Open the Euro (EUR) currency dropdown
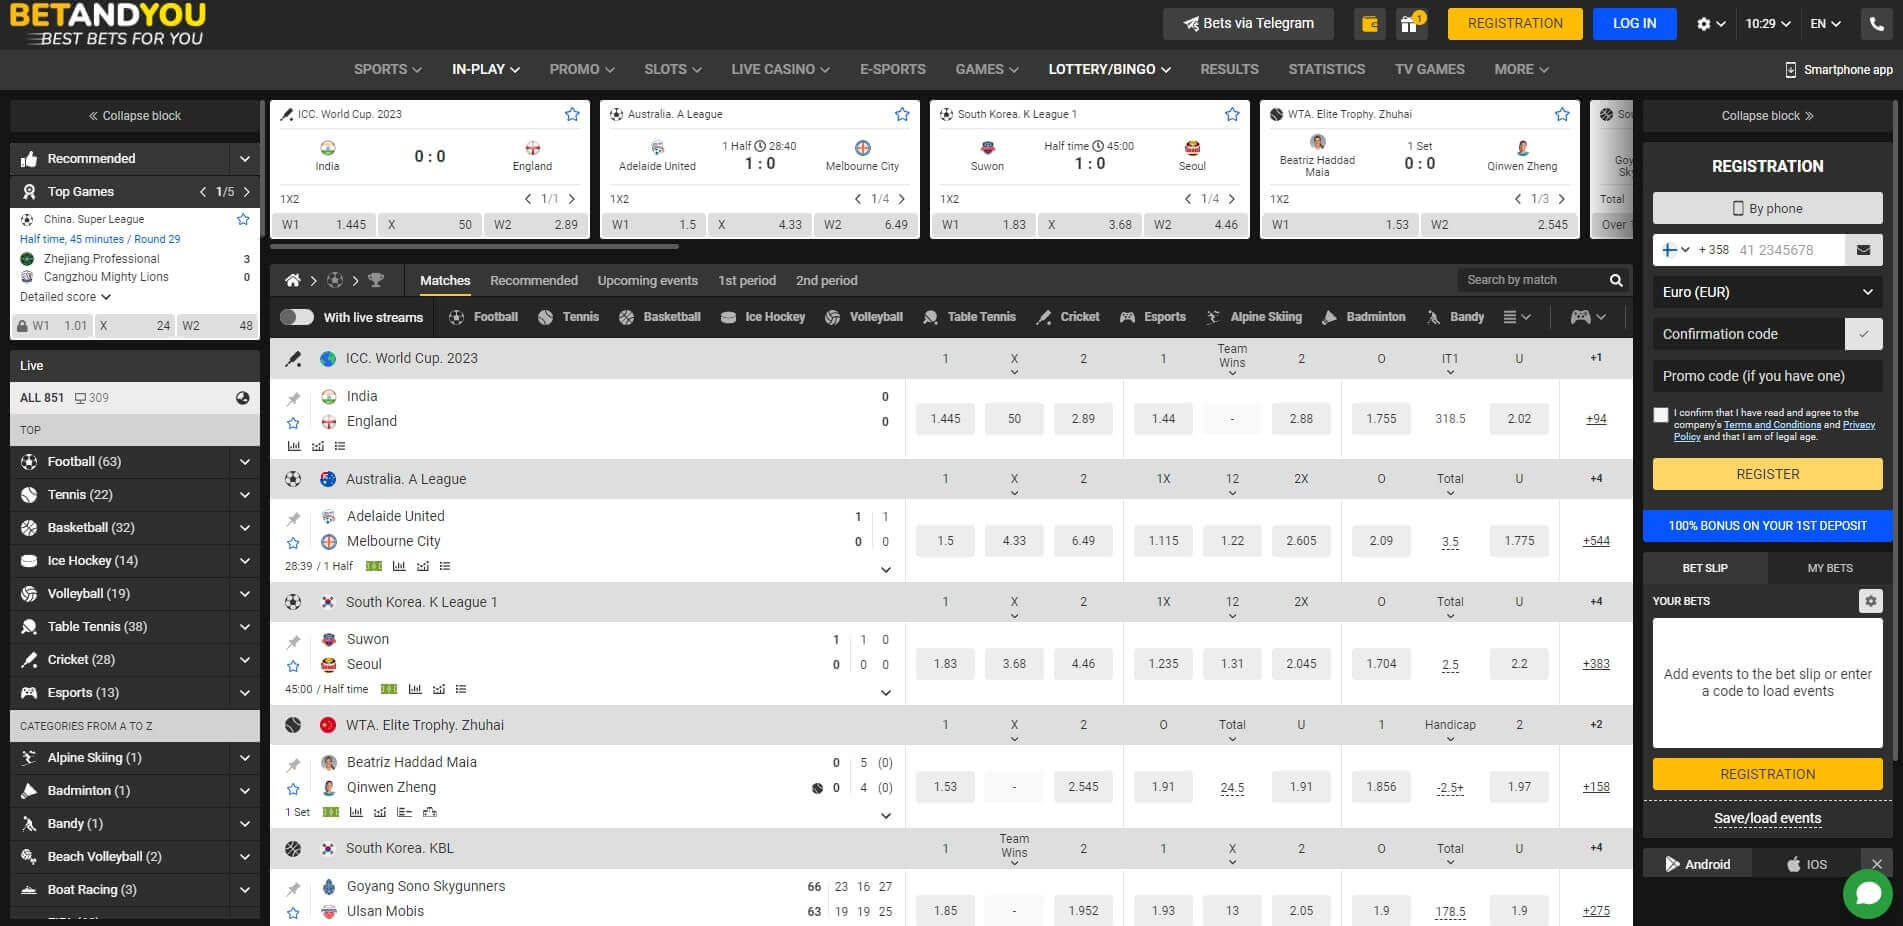 coord(1766,291)
